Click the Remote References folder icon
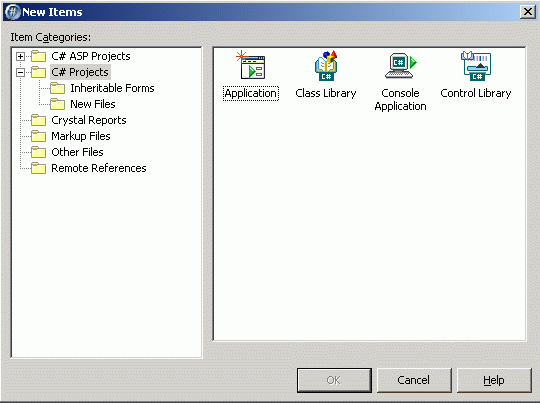540x403 pixels. 38,168
